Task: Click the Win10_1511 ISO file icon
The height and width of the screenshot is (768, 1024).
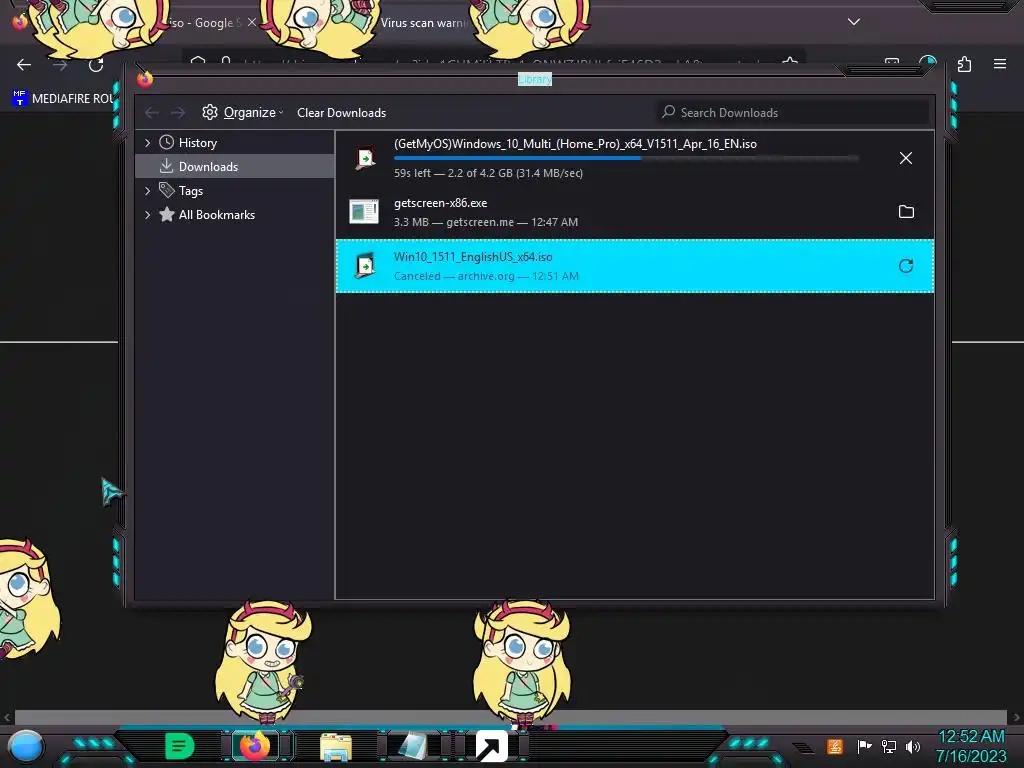Action: [x=364, y=266]
